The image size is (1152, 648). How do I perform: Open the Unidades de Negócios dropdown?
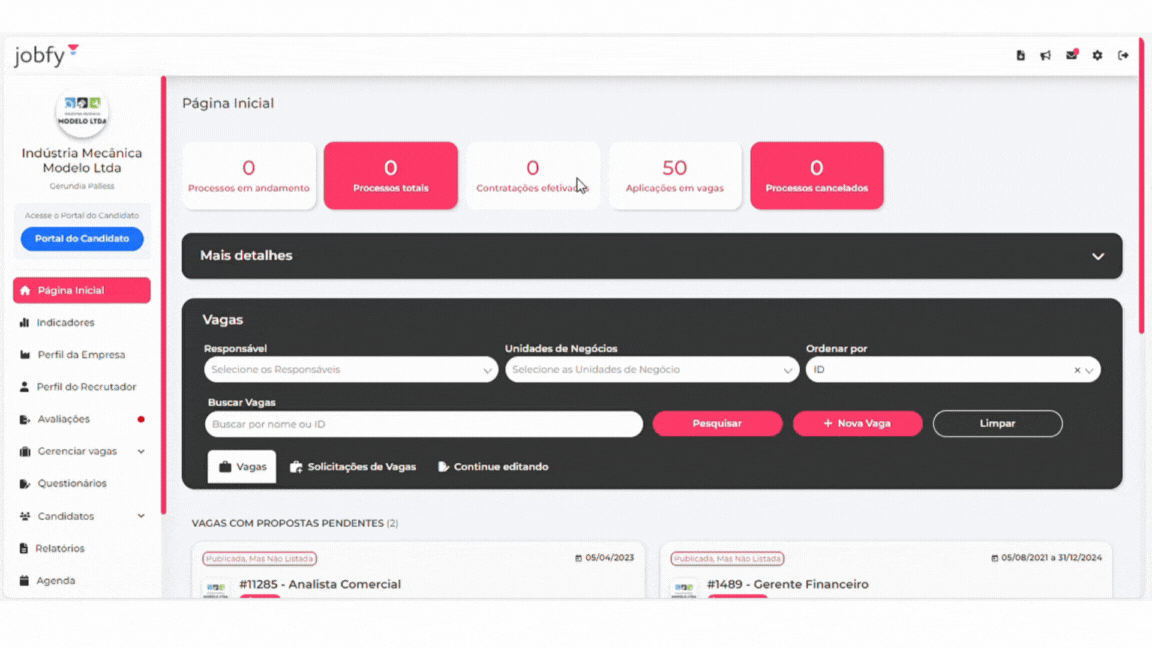coord(651,370)
